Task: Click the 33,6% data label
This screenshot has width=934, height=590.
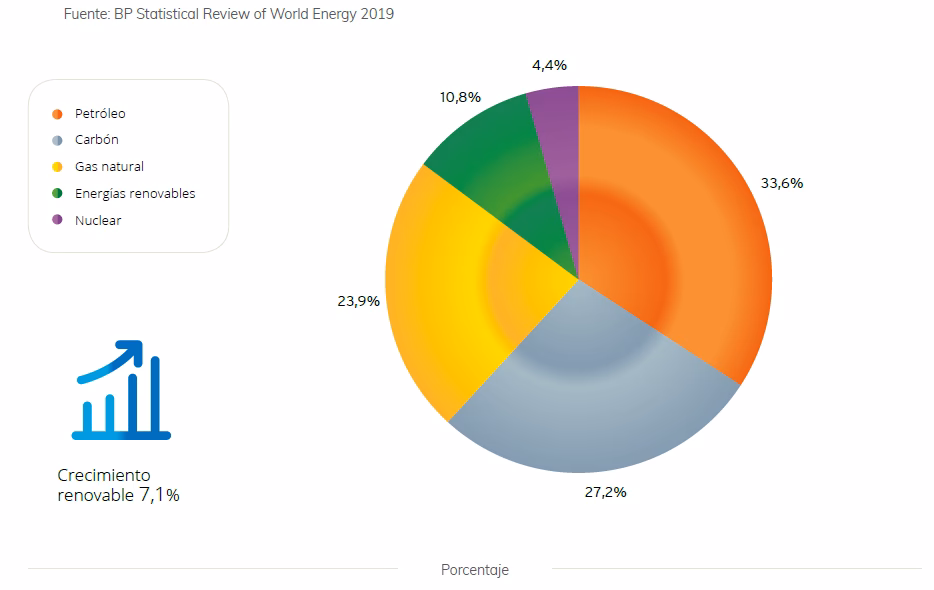Action: [x=782, y=183]
